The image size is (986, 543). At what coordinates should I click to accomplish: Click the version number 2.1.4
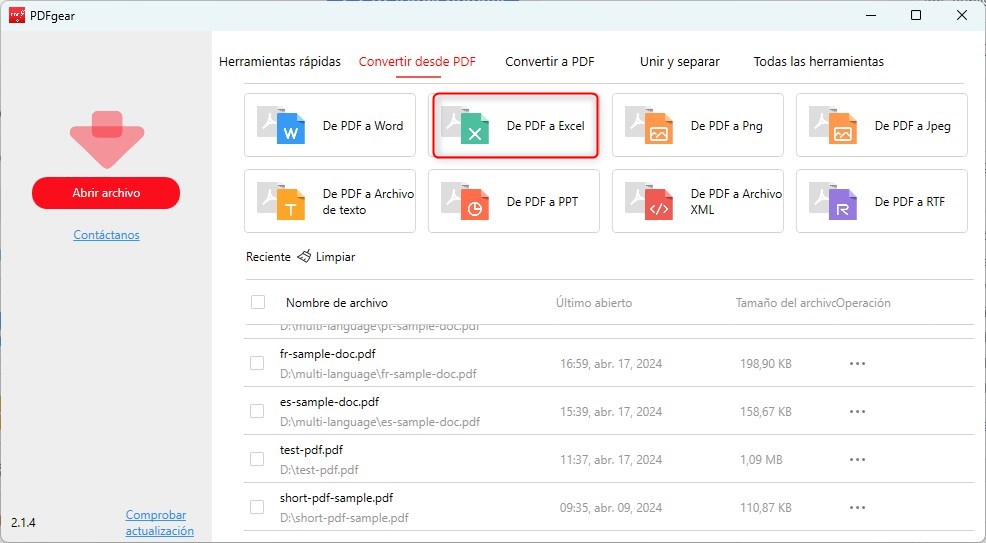(23, 522)
